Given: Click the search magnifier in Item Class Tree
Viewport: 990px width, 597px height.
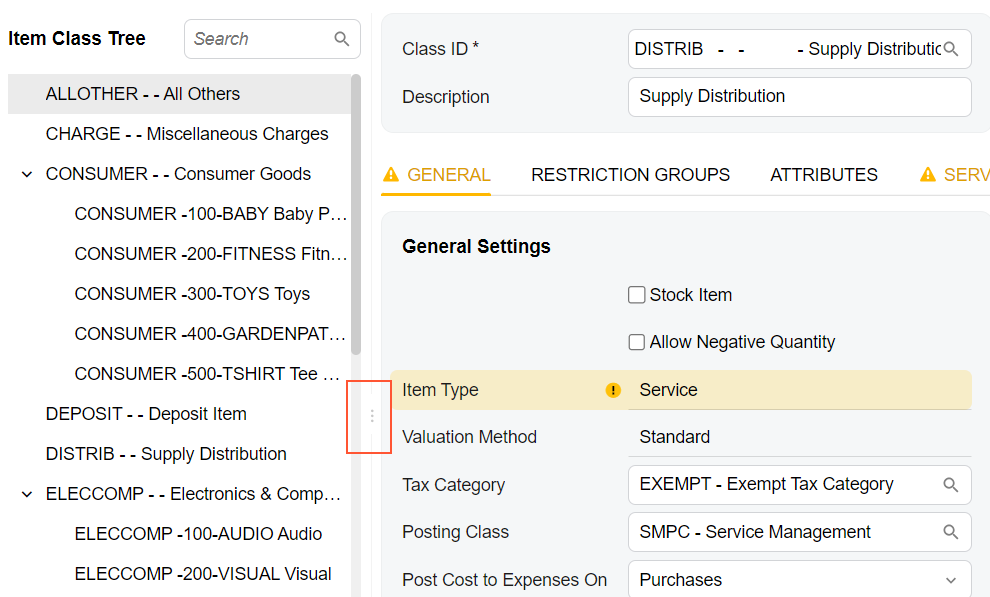Looking at the screenshot, I should (342, 39).
